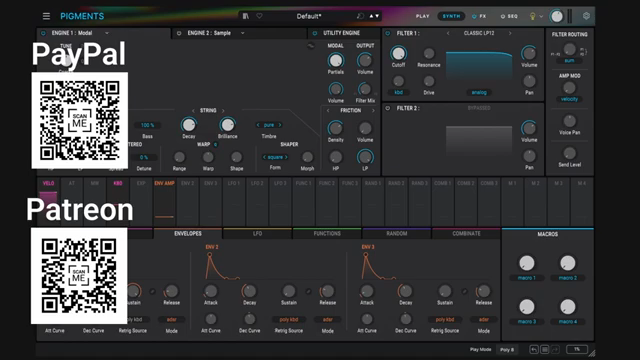Load previous preset with the up arrow
The height and width of the screenshot is (360, 640).
(371, 16)
